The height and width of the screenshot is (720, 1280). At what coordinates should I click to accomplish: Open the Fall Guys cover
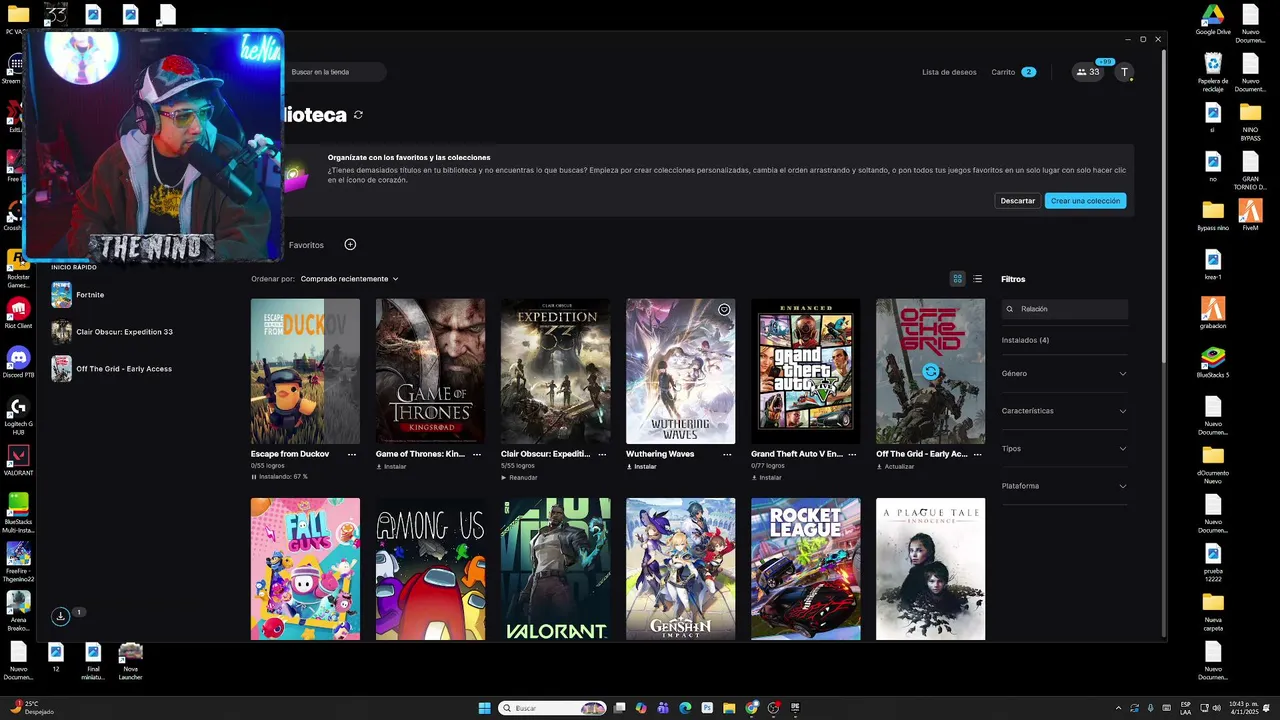pos(305,569)
